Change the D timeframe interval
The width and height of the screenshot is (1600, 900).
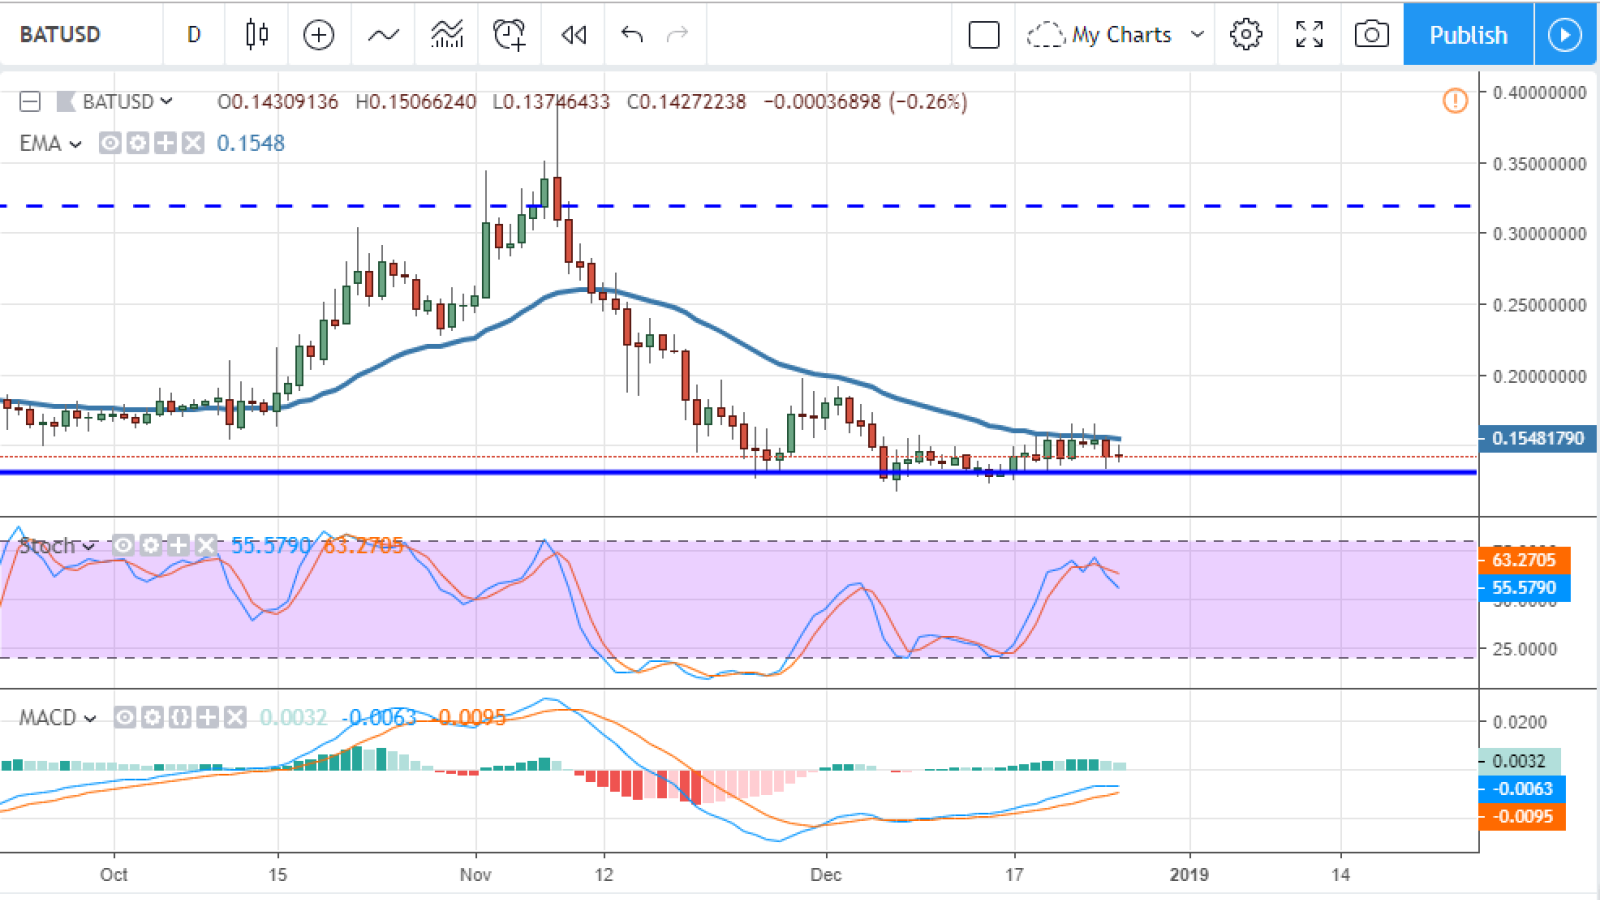194,35
